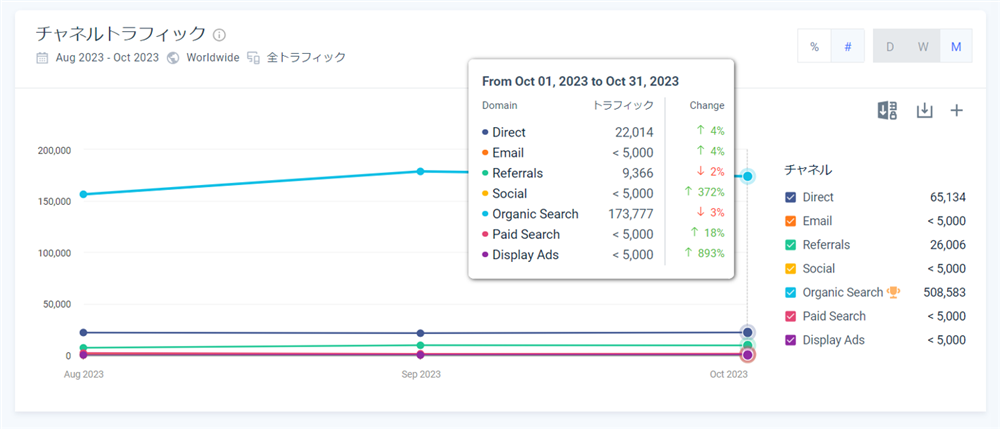The width and height of the screenshot is (1000, 429).
Task: Click the Sep 2023 axis label
Action: tap(420, 375)
